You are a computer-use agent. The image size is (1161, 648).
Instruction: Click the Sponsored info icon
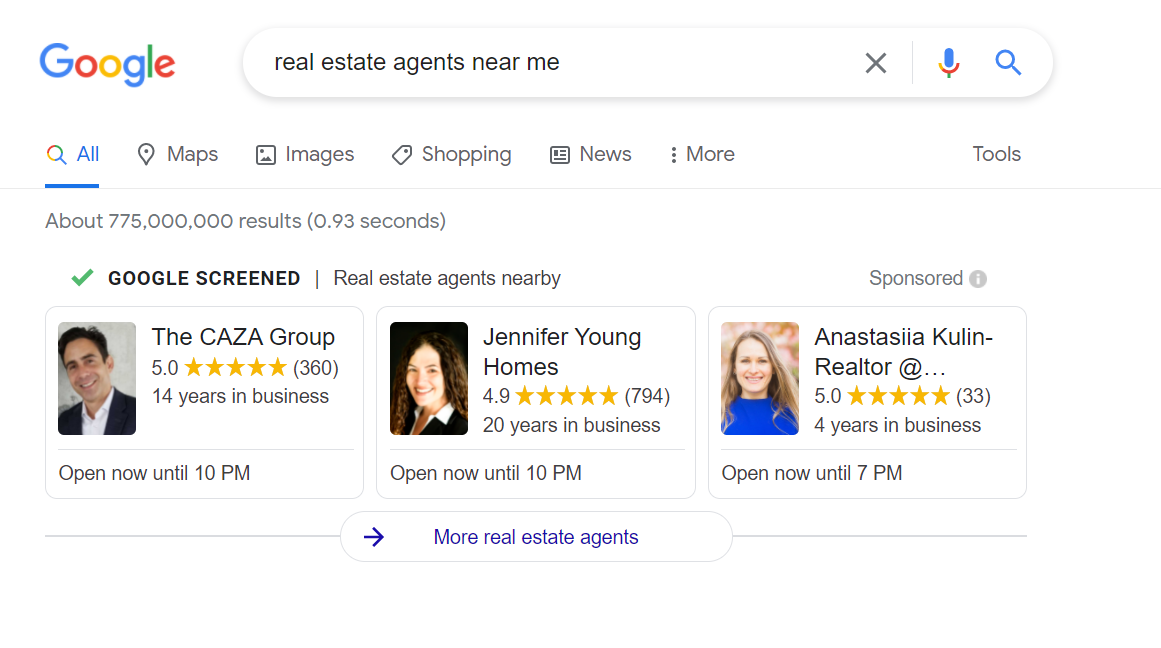coord(978,279)
